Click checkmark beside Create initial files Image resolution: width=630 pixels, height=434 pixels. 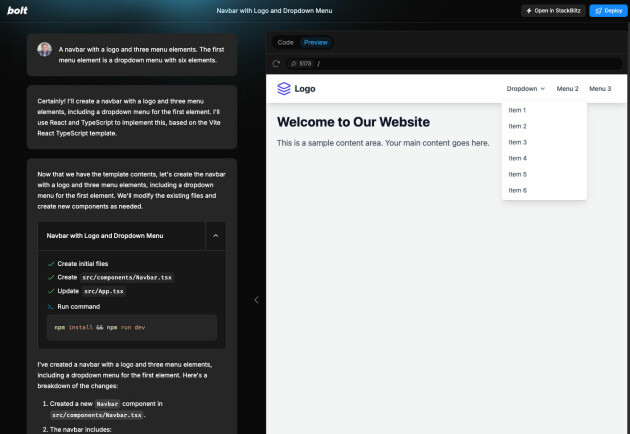point(51,264)
